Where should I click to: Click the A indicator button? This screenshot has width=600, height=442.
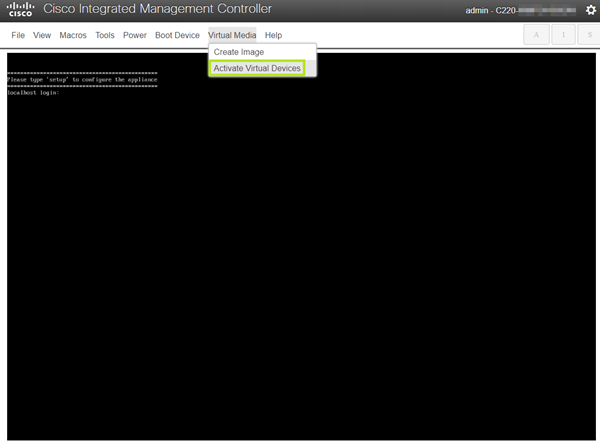pyautogui.click(x=536, y=35)
